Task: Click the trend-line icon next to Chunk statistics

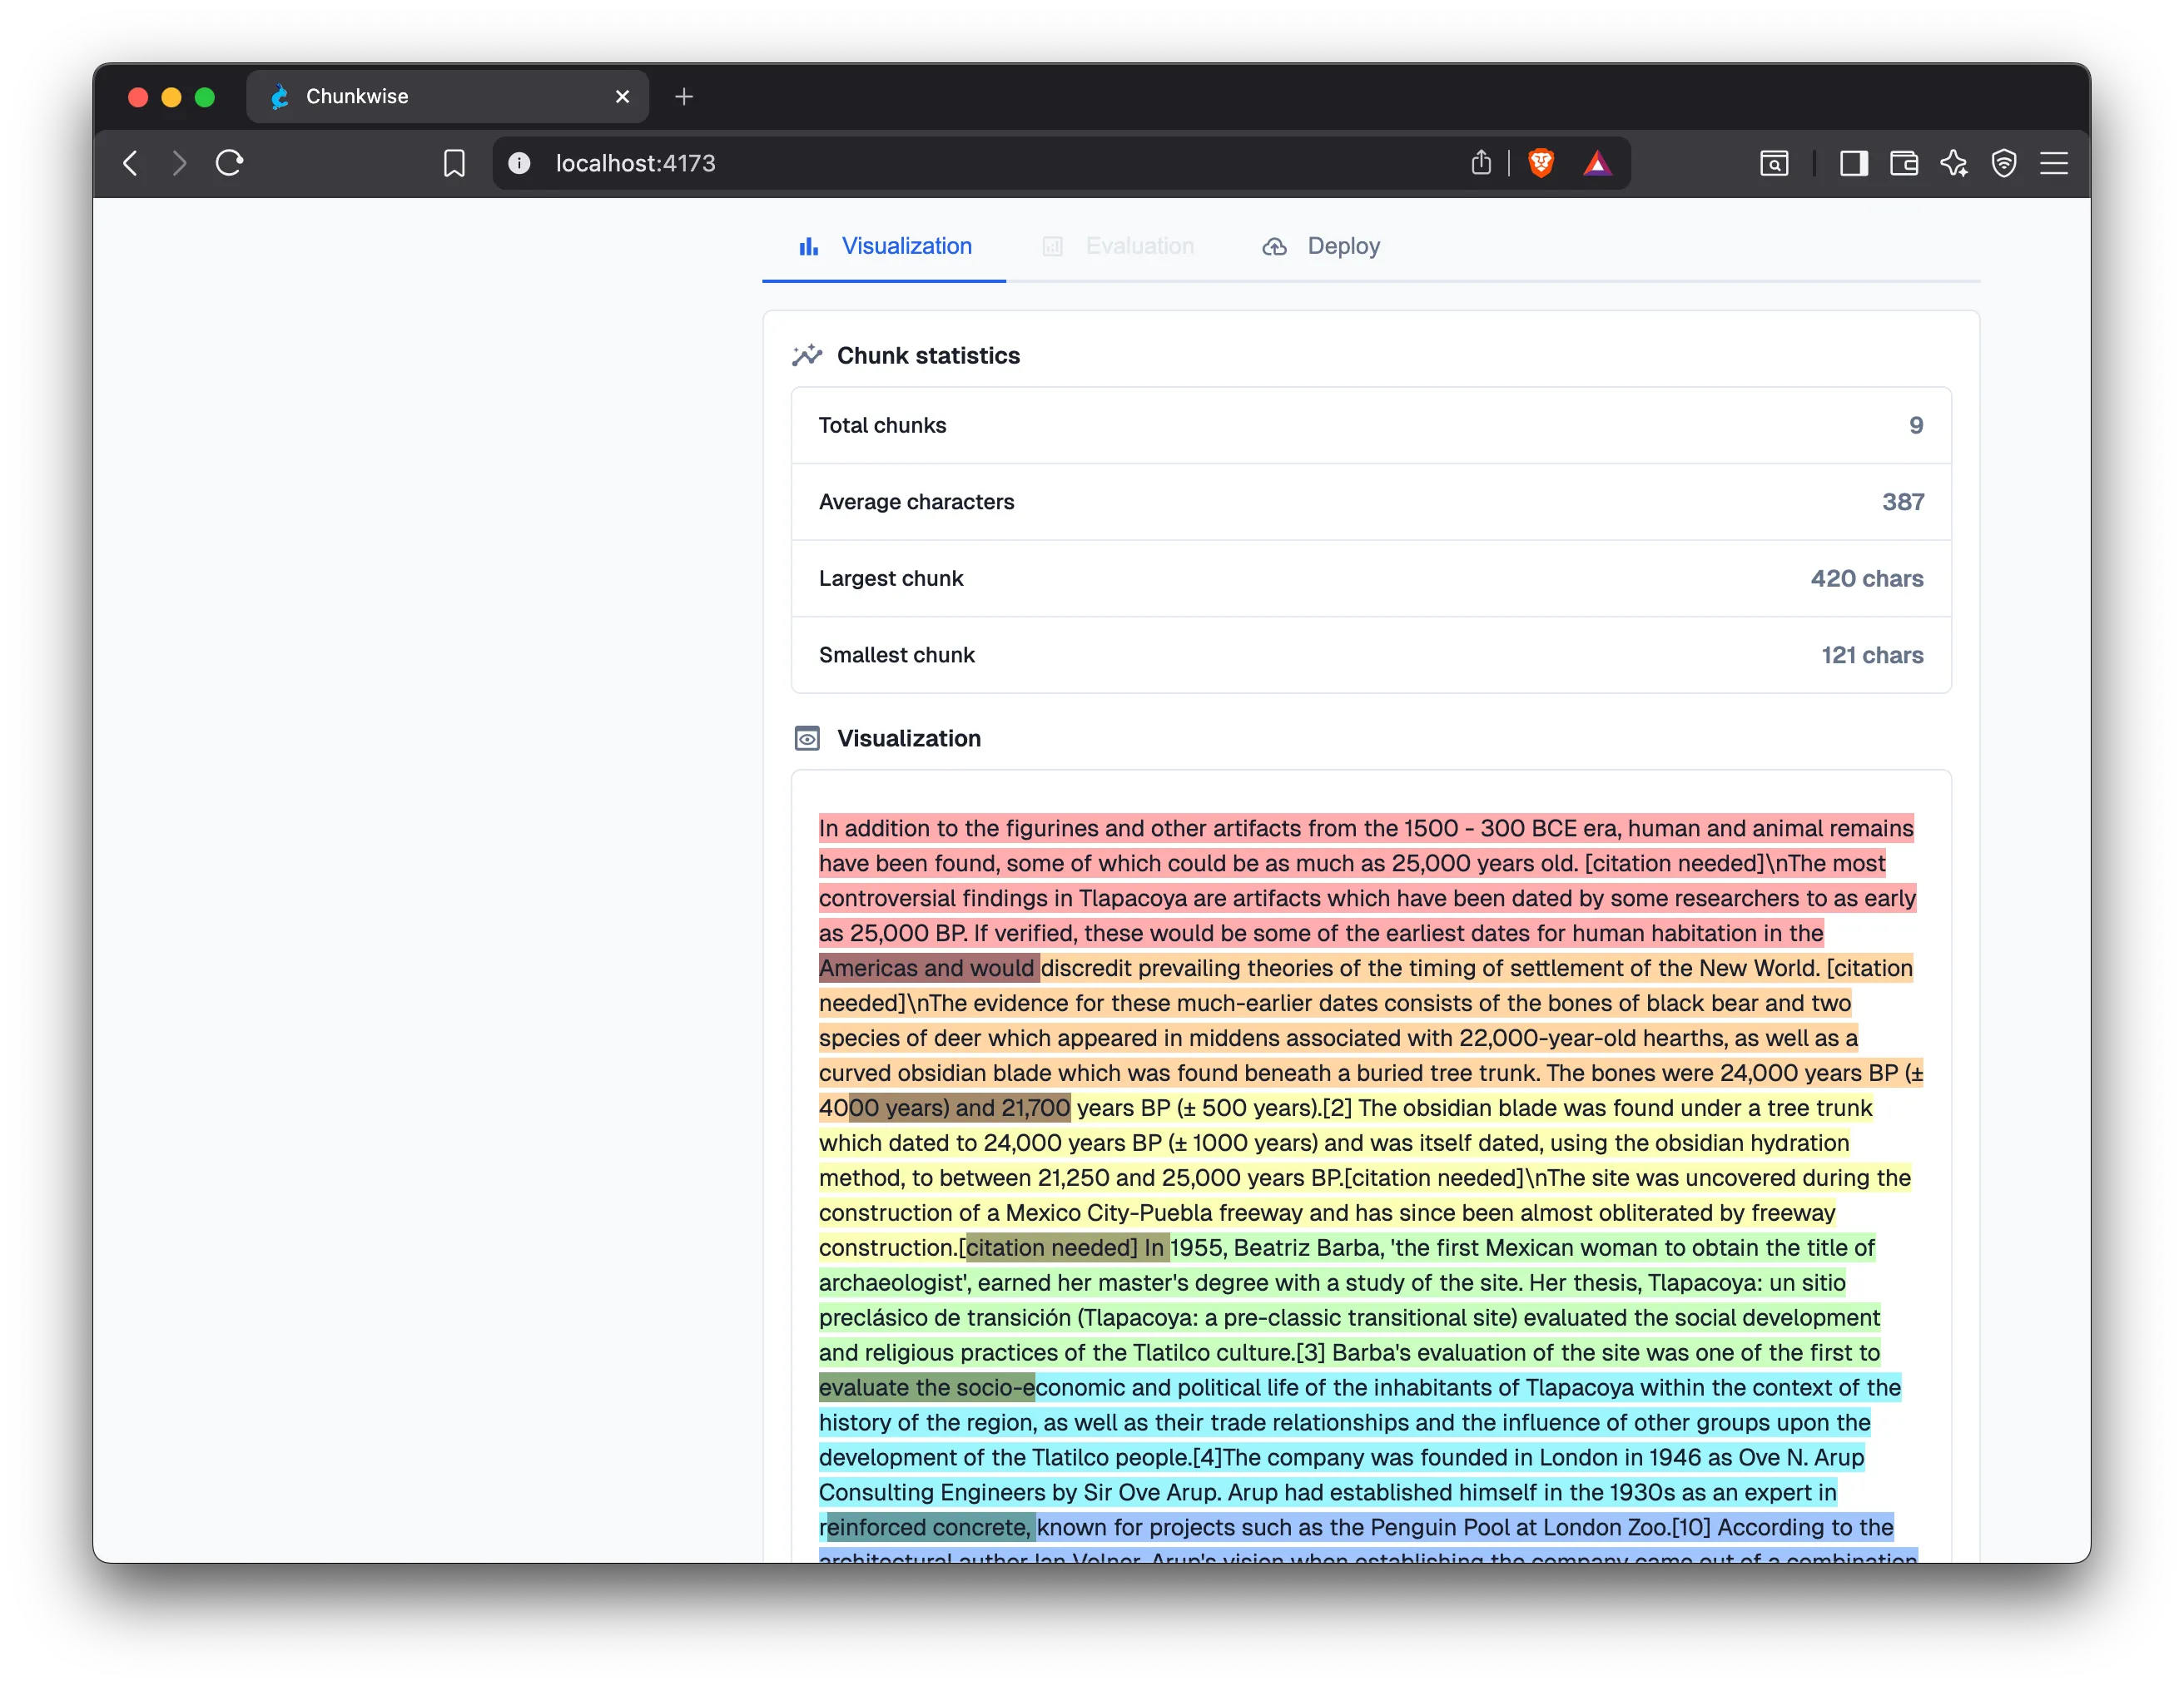Action: (807, 355)
